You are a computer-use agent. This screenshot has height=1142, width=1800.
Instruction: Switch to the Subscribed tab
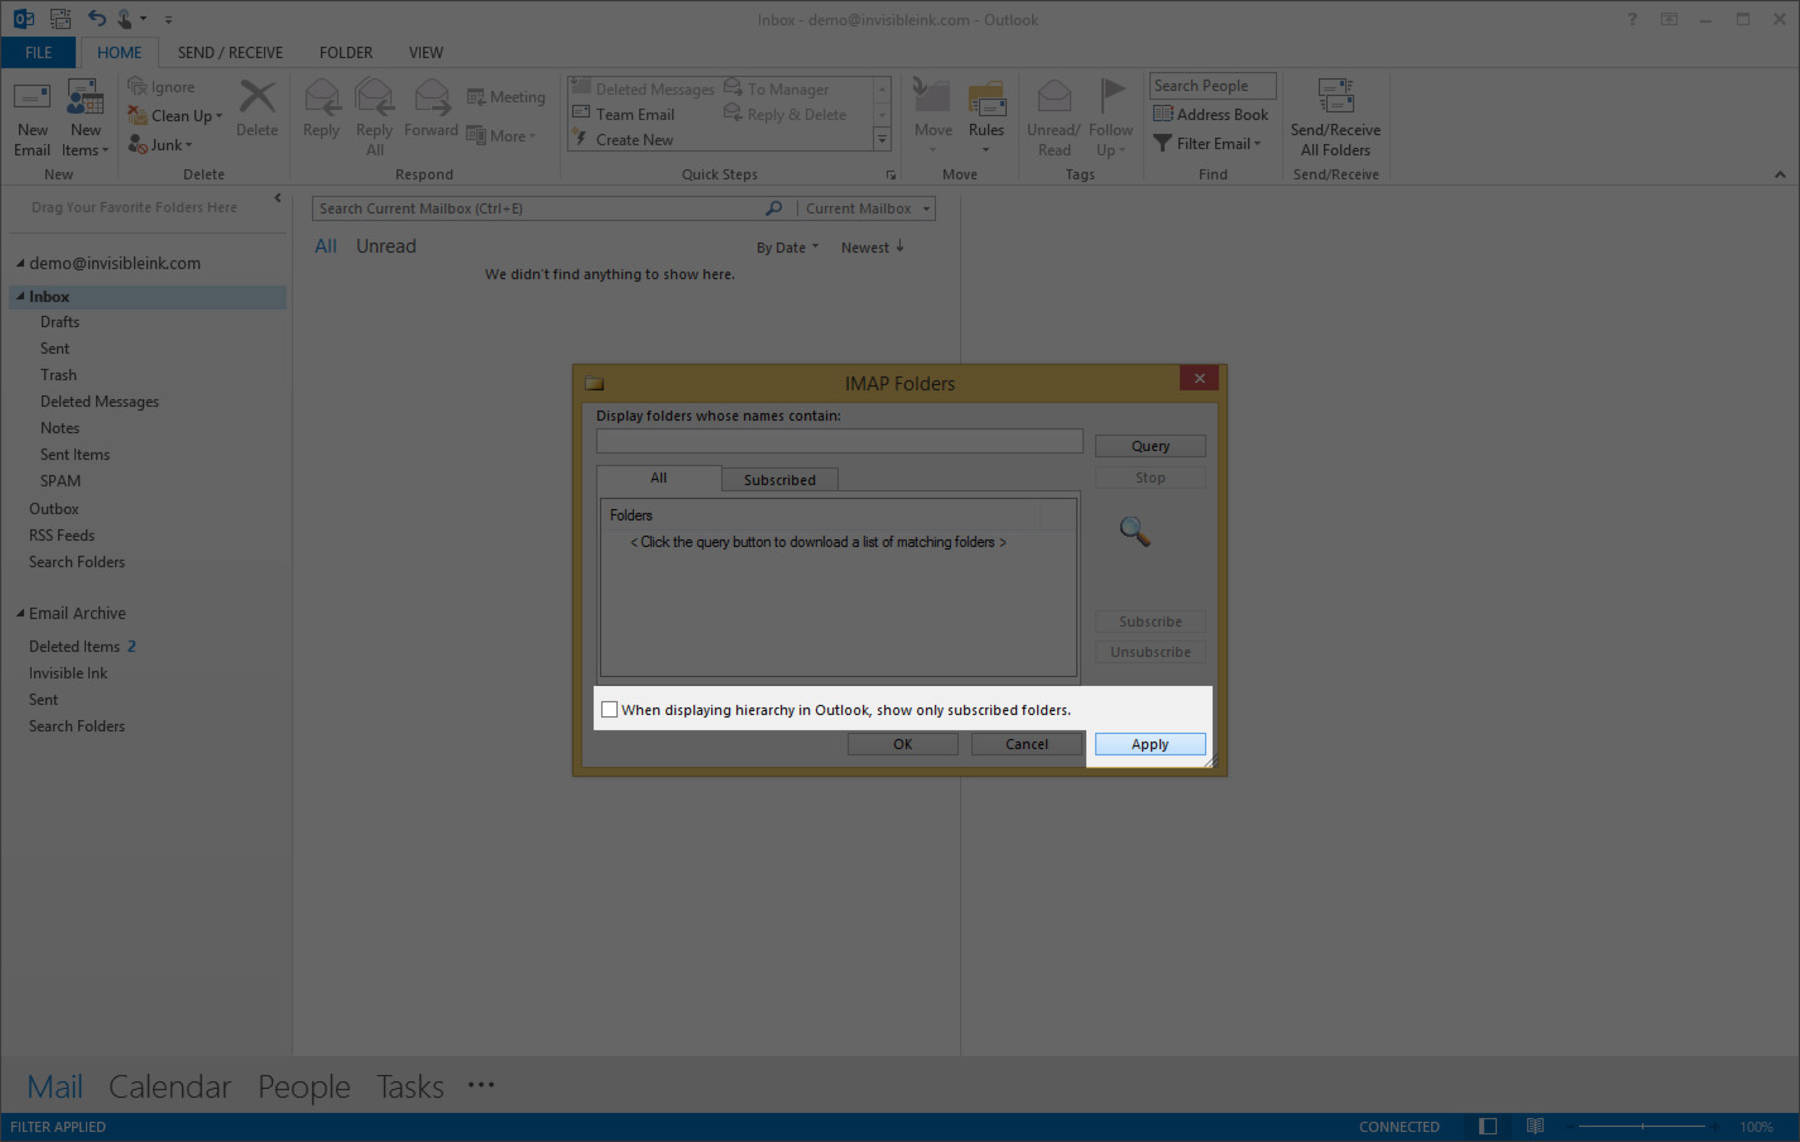point(779,480)
